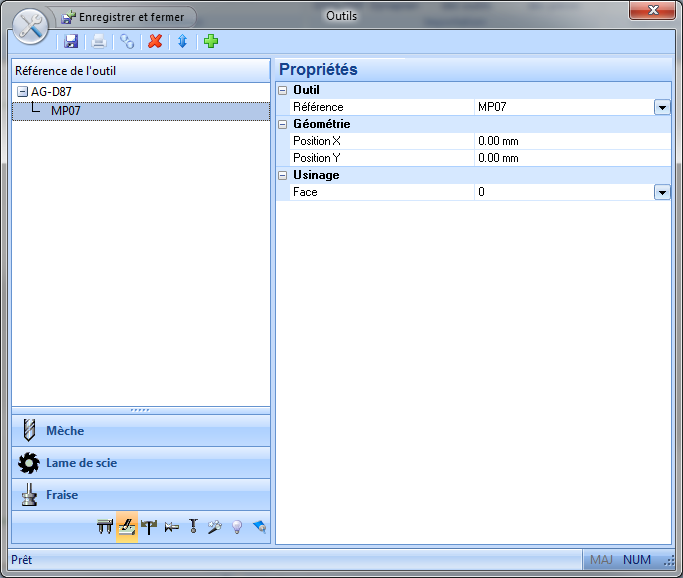The width and height of the screenshot is (683, 578).
Task: Collapse the Usinage property group
Action: tap(283, 175)
